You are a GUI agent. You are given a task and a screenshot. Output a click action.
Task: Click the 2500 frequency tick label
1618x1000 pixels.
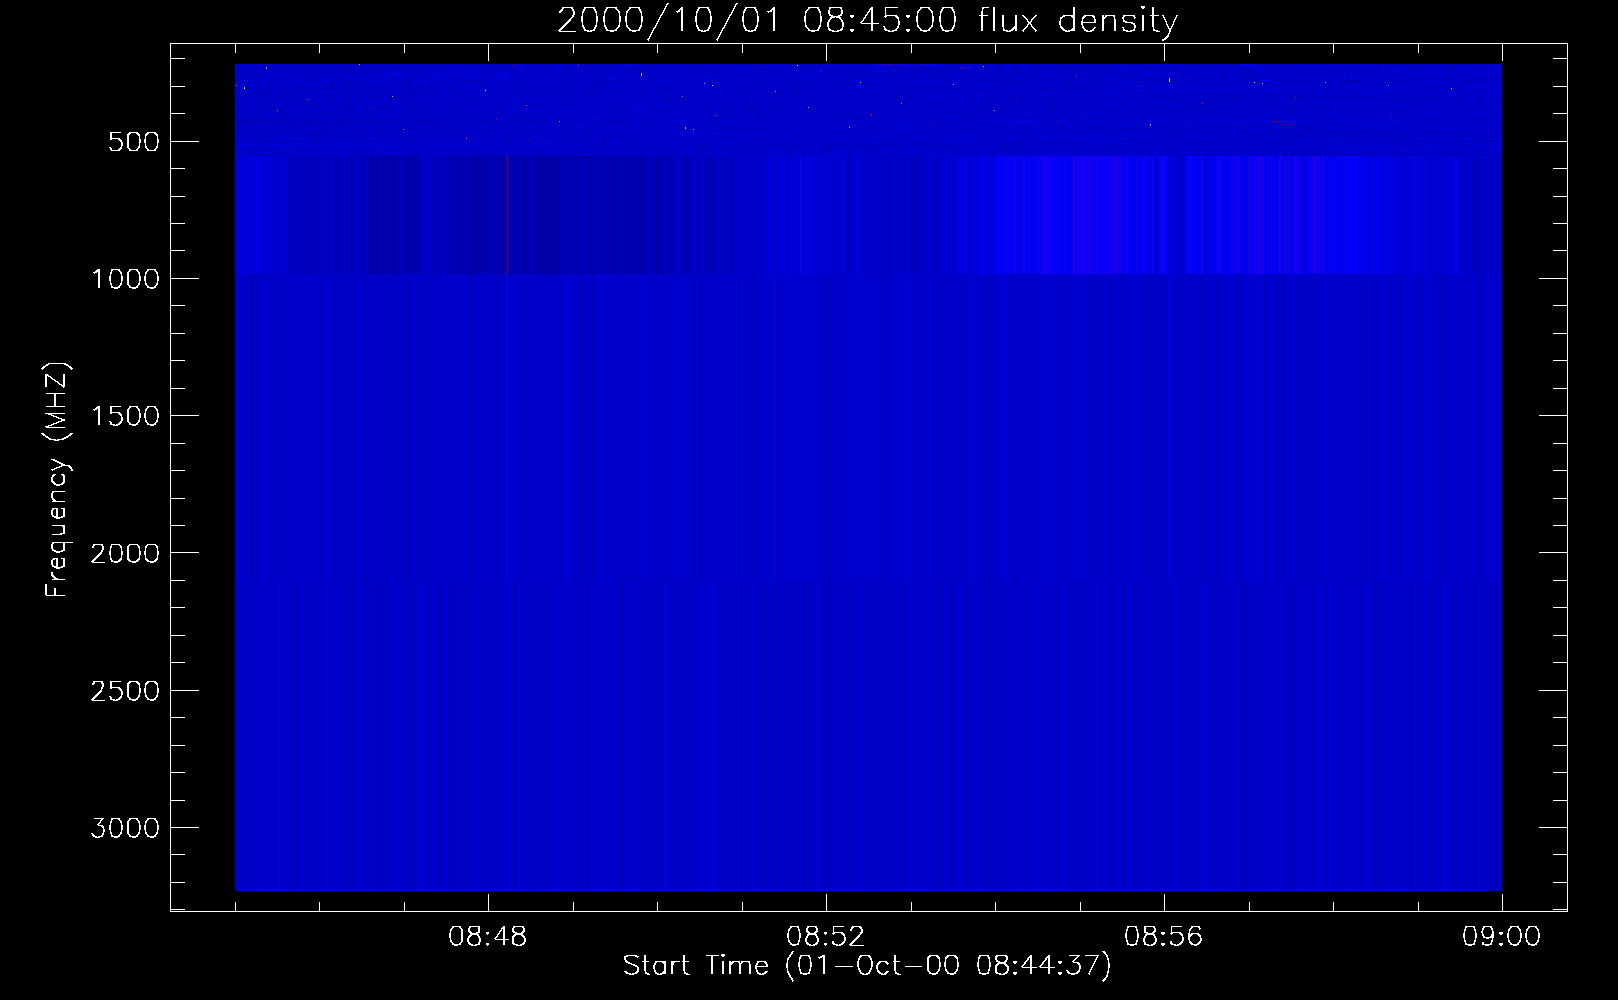[125, 691]
